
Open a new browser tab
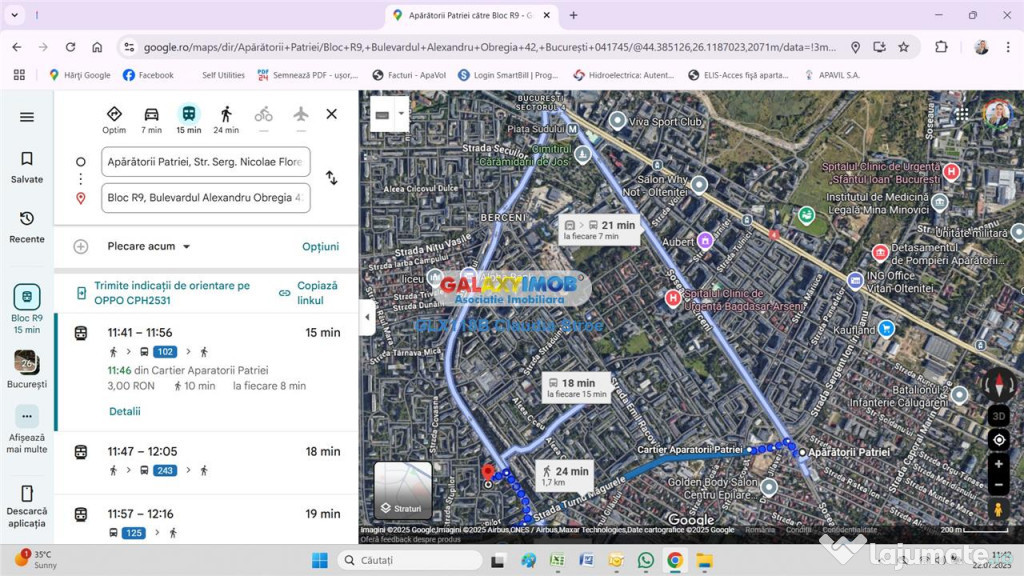tap(573, 15)
